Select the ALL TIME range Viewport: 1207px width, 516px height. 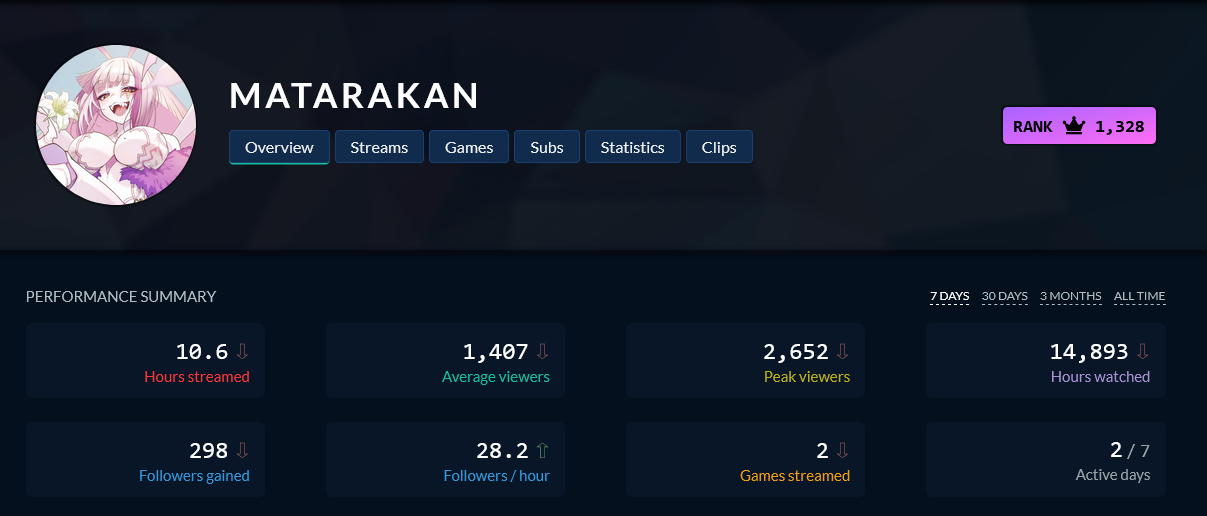point(1139,296)
